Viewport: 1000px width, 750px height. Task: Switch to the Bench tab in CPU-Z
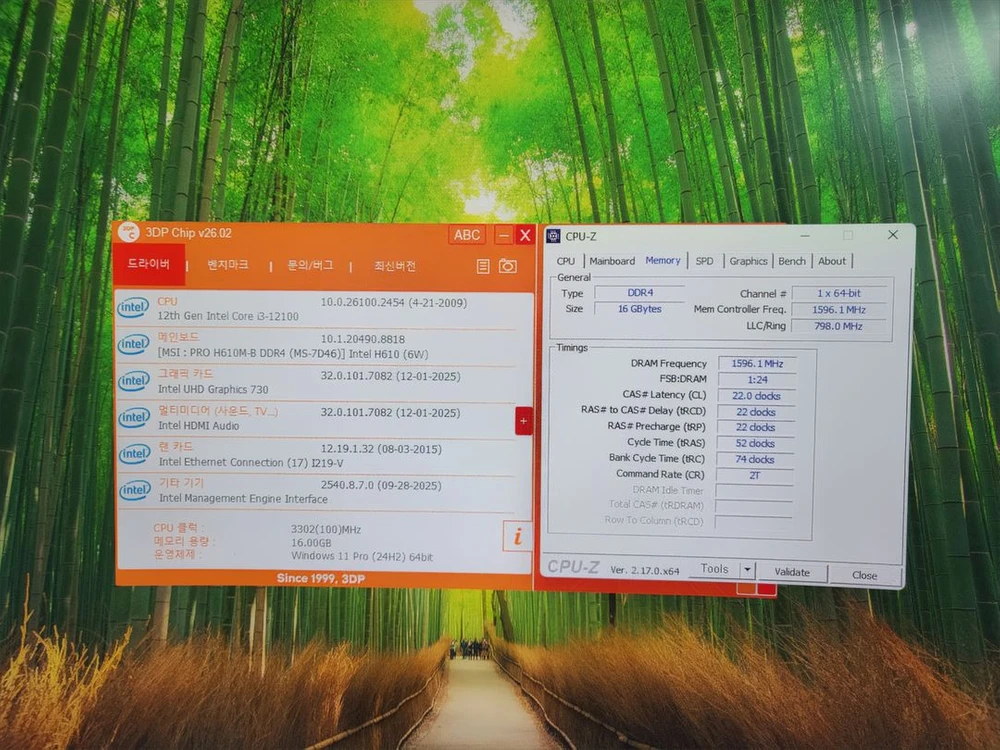point(791,261)
